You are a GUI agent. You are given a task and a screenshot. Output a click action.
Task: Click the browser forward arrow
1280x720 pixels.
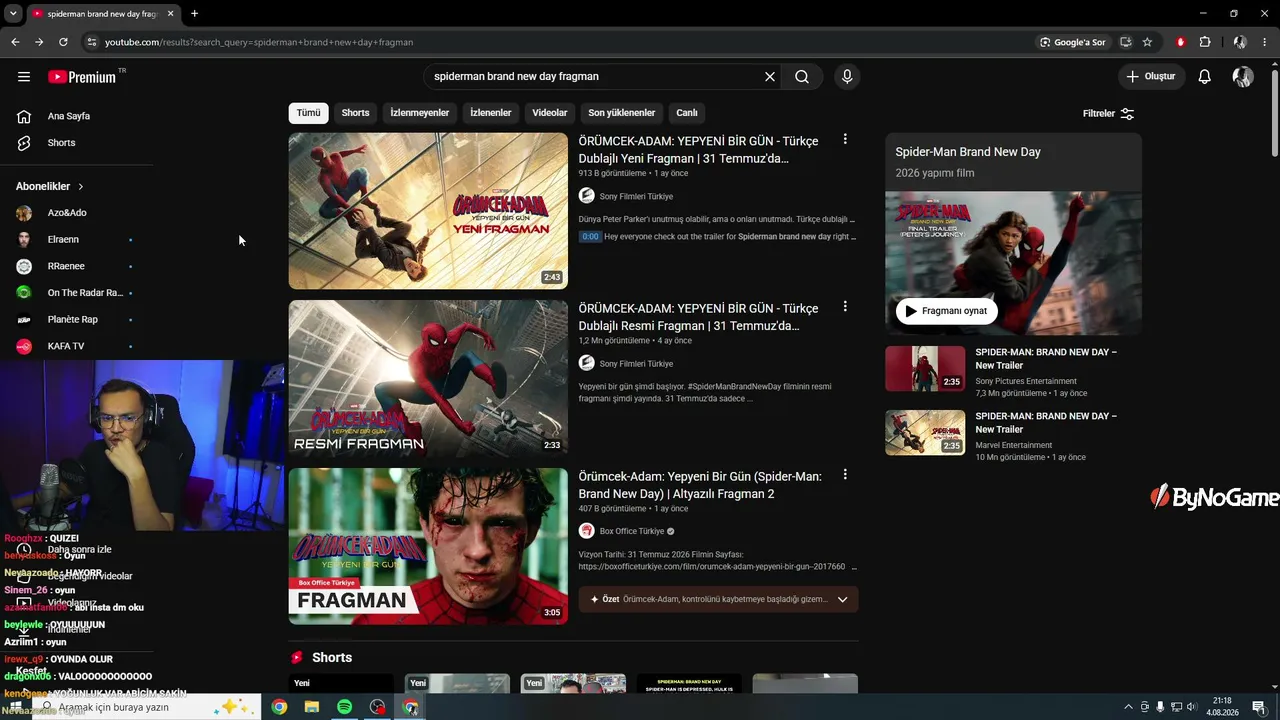pyautogui.click(x=39, y=42)
